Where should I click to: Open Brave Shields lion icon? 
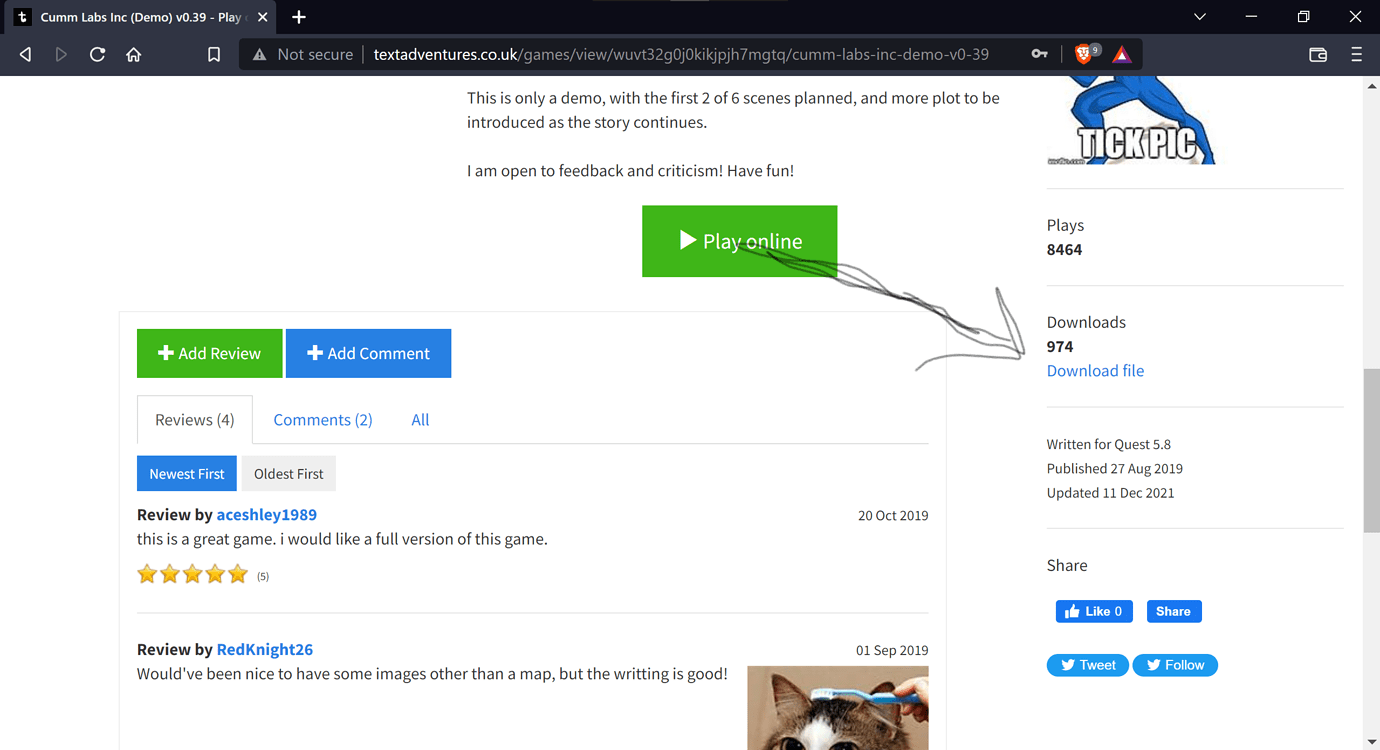pos(1084,55)
